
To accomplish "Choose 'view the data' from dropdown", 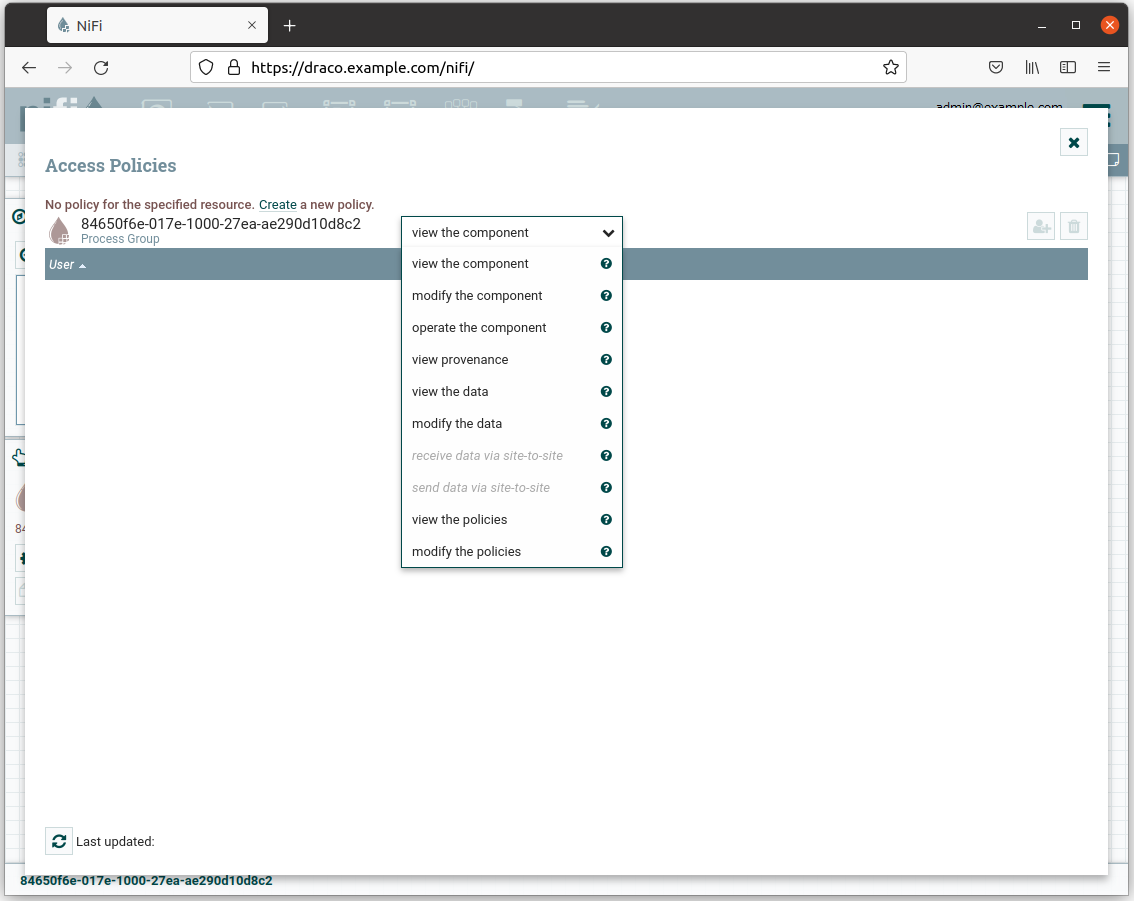I will point(511,391).
